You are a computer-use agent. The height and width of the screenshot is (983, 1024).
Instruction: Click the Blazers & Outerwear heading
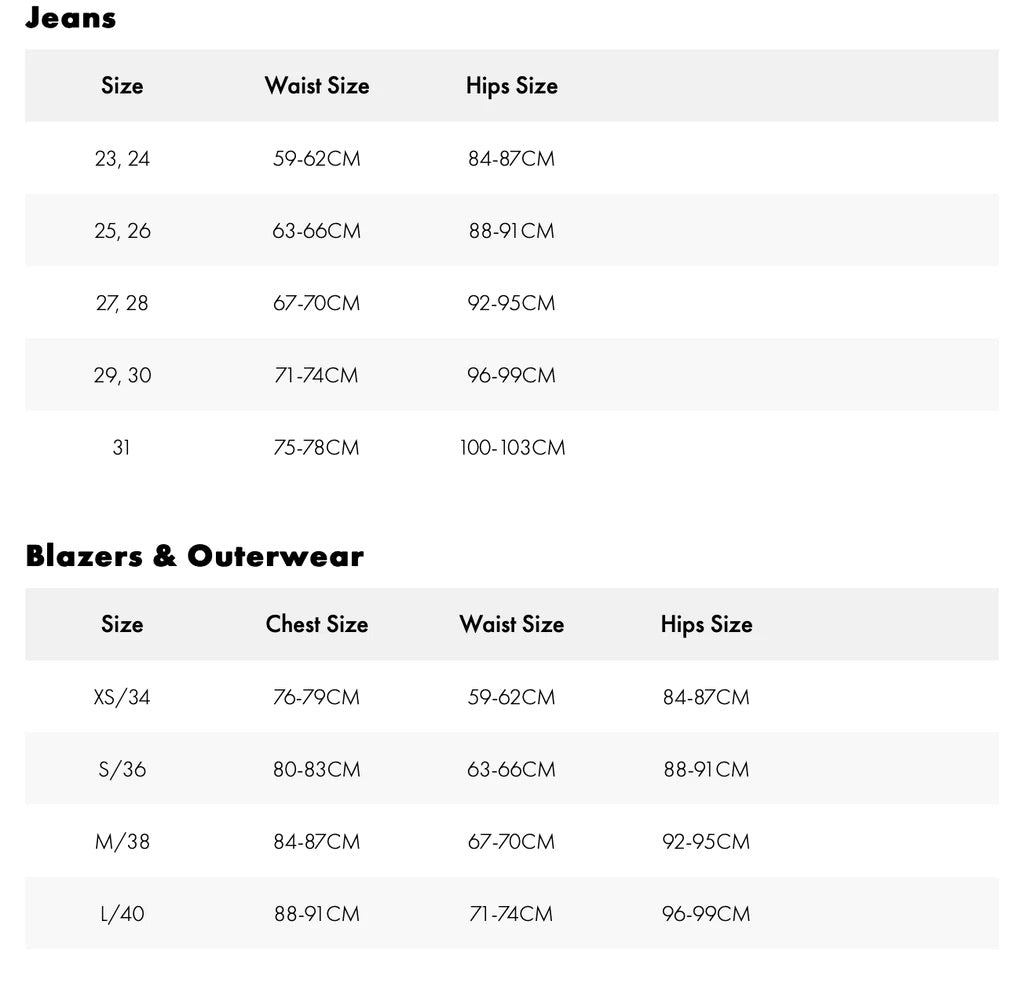[194, 556]
